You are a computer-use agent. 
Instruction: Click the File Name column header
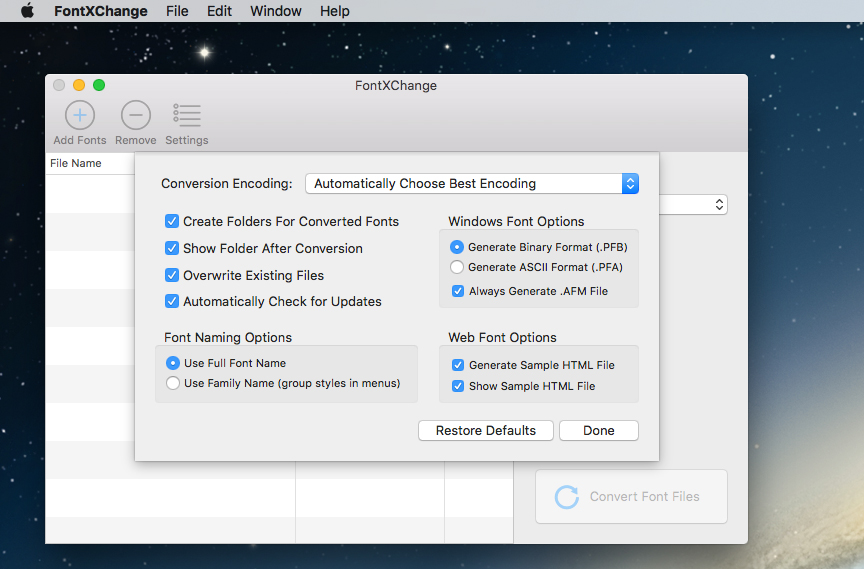coord(90,163)
